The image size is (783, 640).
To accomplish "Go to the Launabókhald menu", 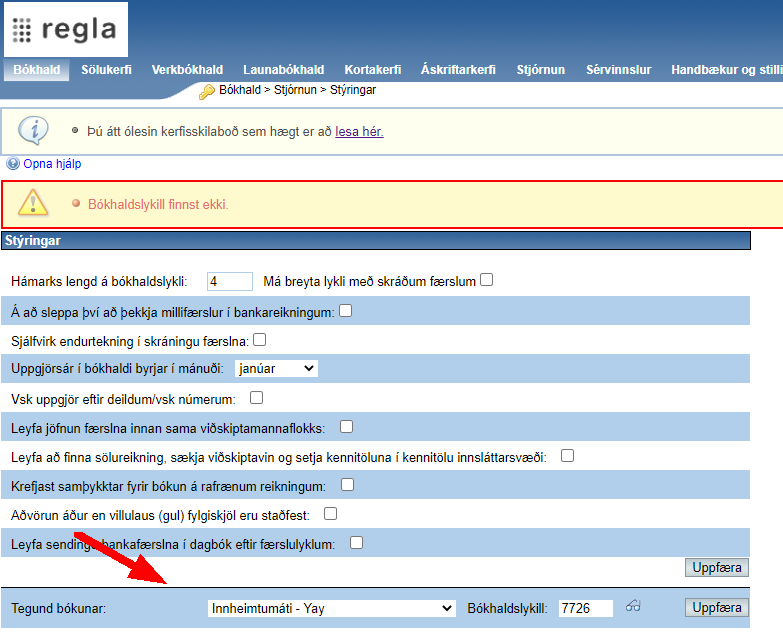I will pyautogui.click(x=283, y=70).
